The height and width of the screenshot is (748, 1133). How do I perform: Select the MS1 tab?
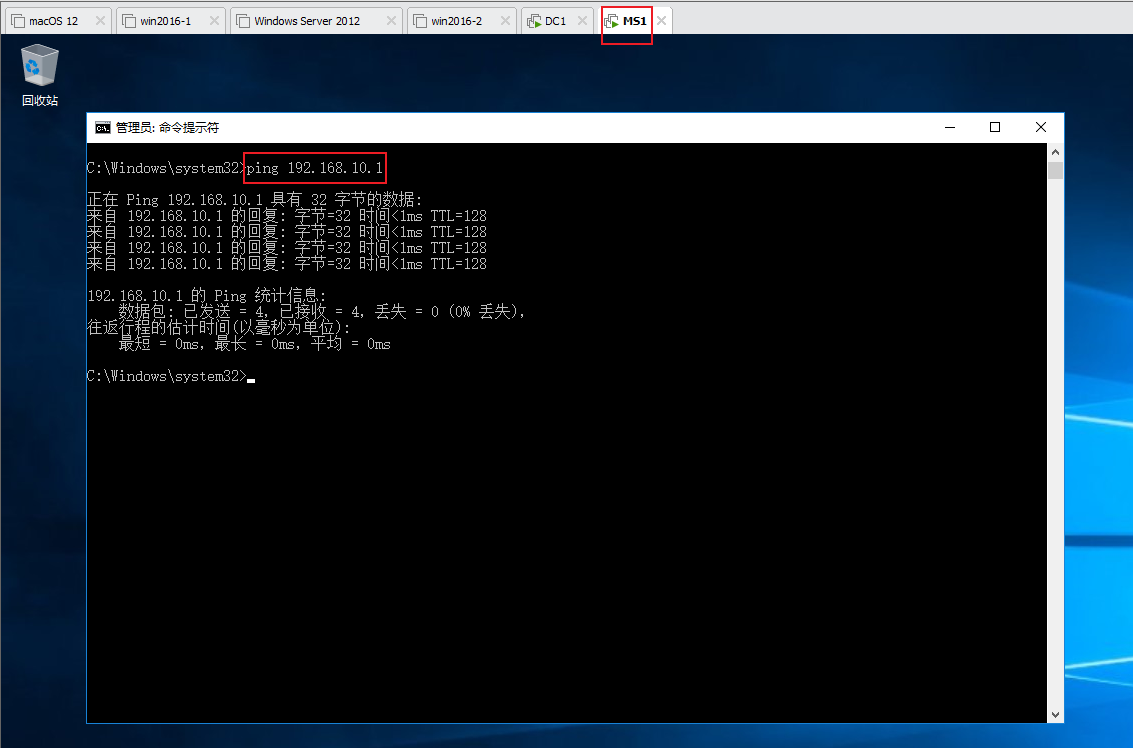click(x=634, y=21)
